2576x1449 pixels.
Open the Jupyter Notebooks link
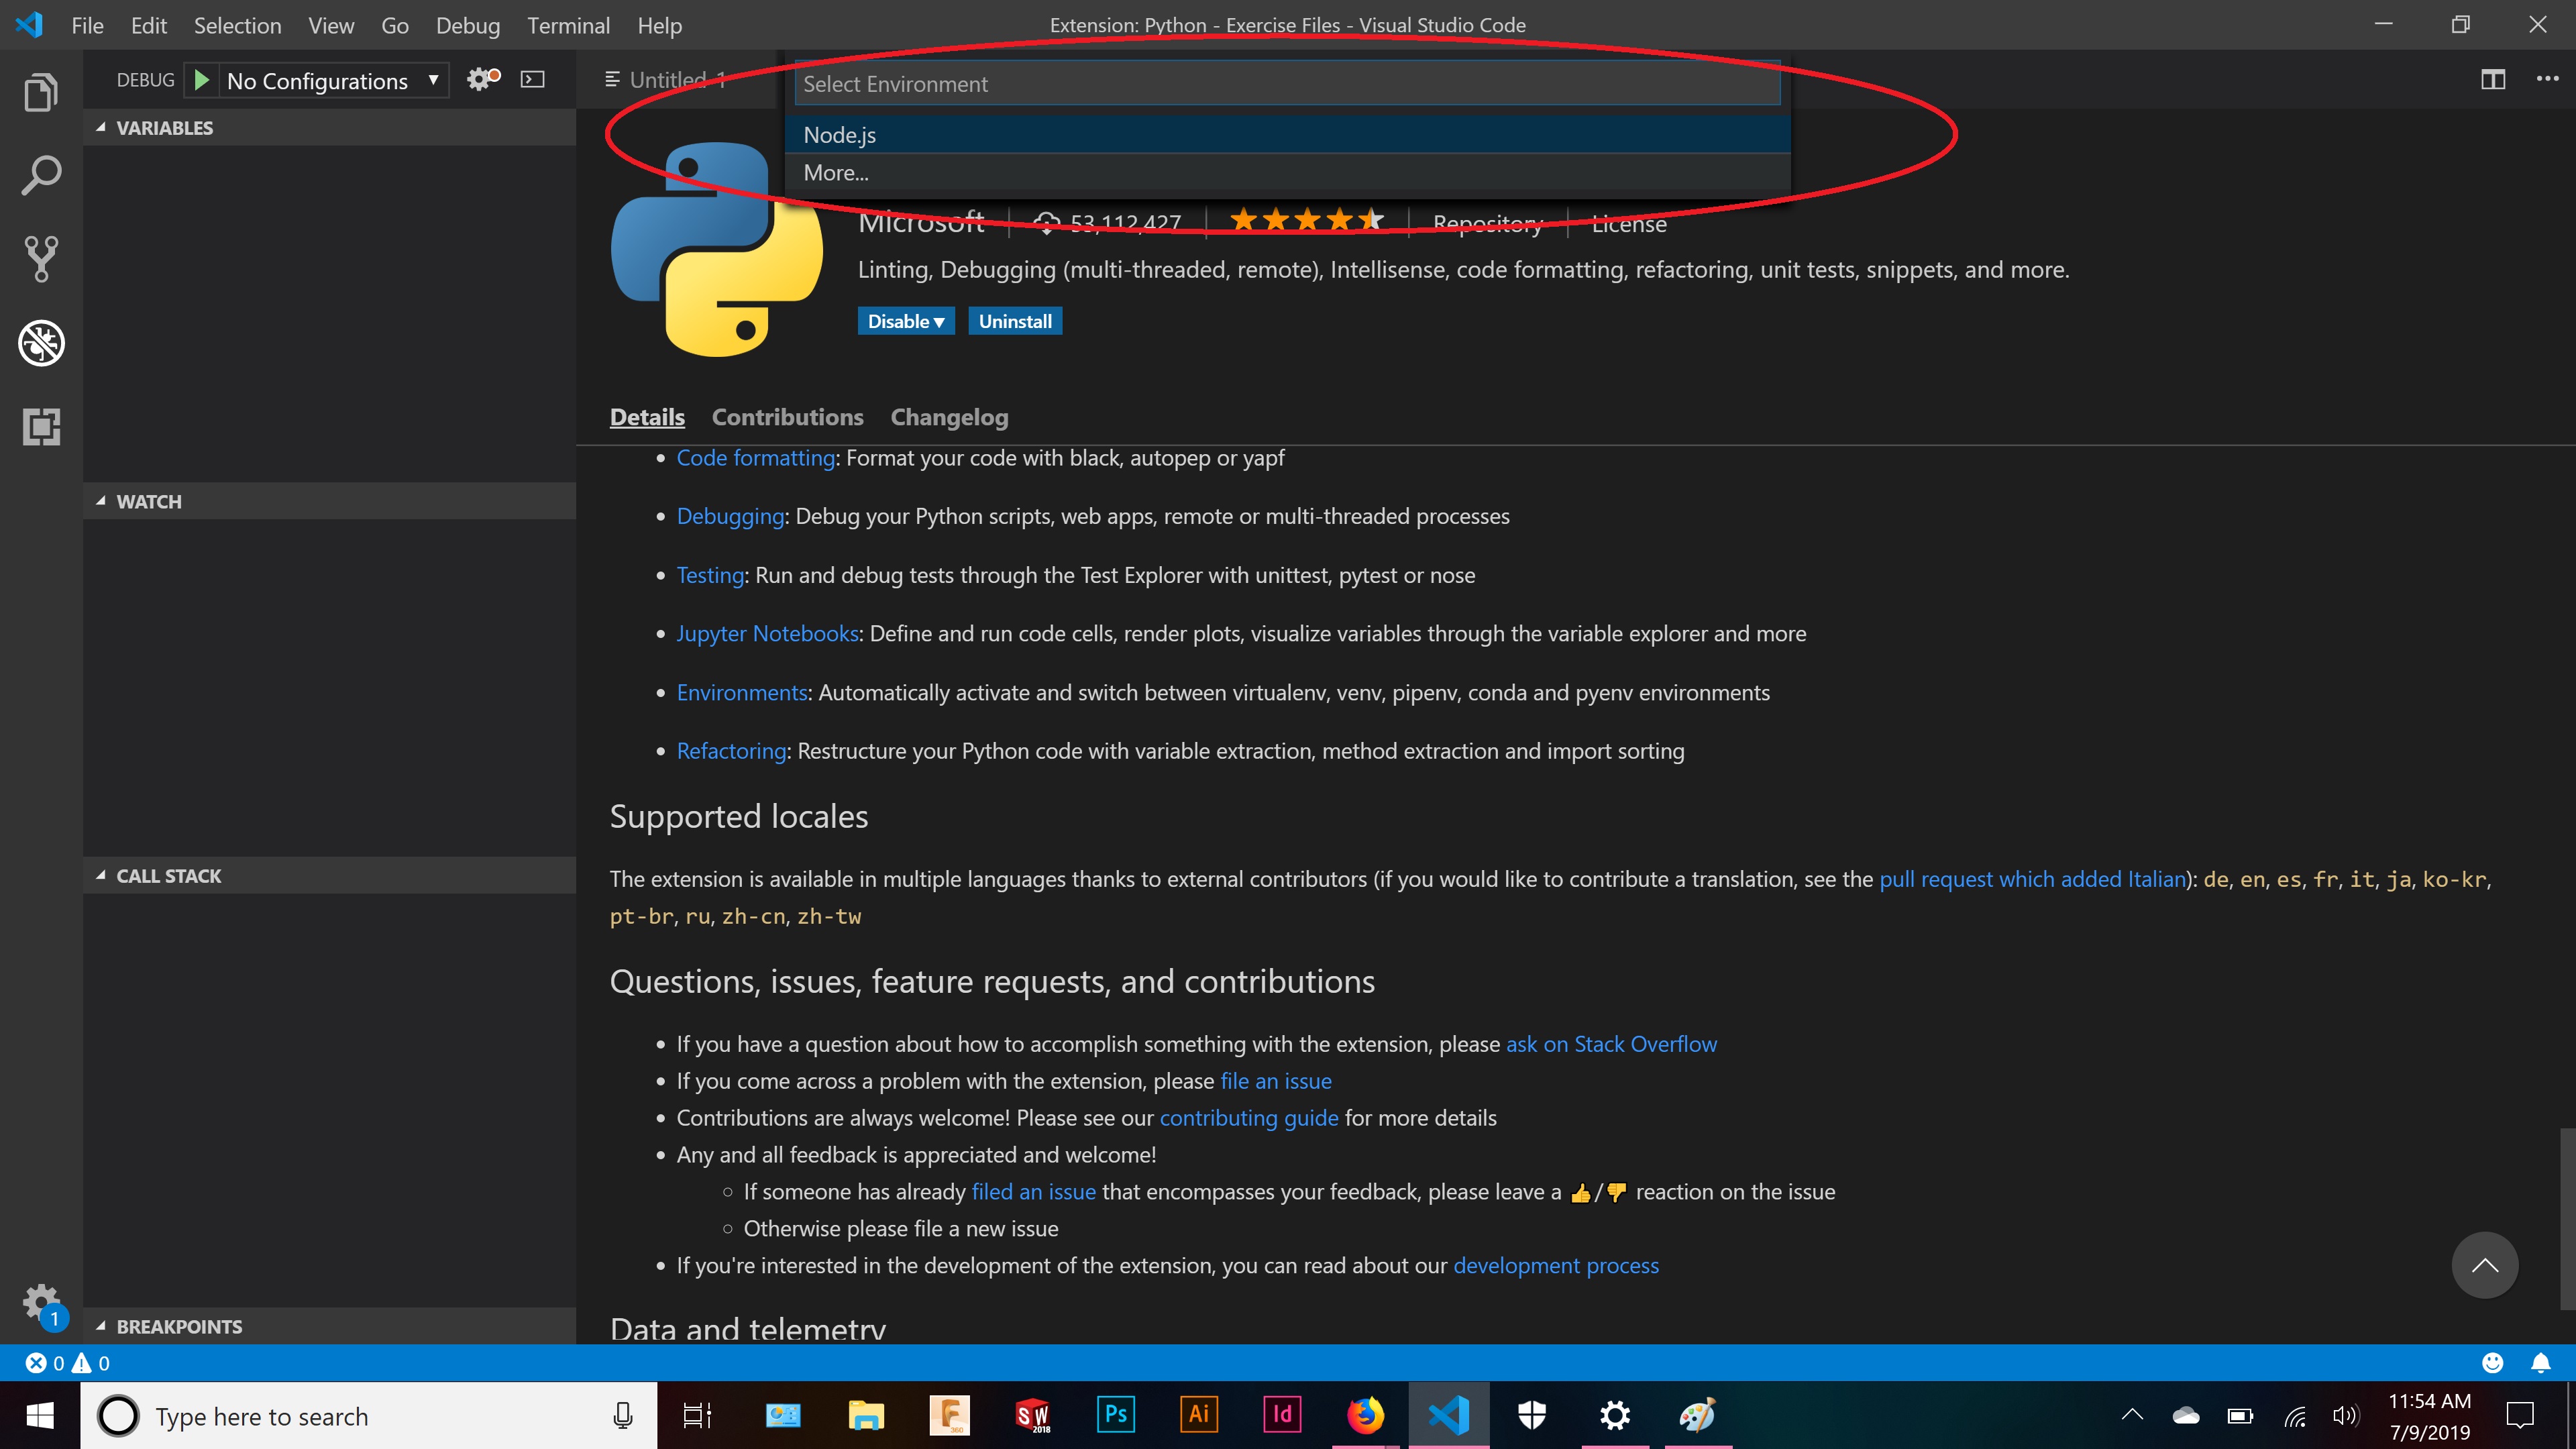point(767,633)
